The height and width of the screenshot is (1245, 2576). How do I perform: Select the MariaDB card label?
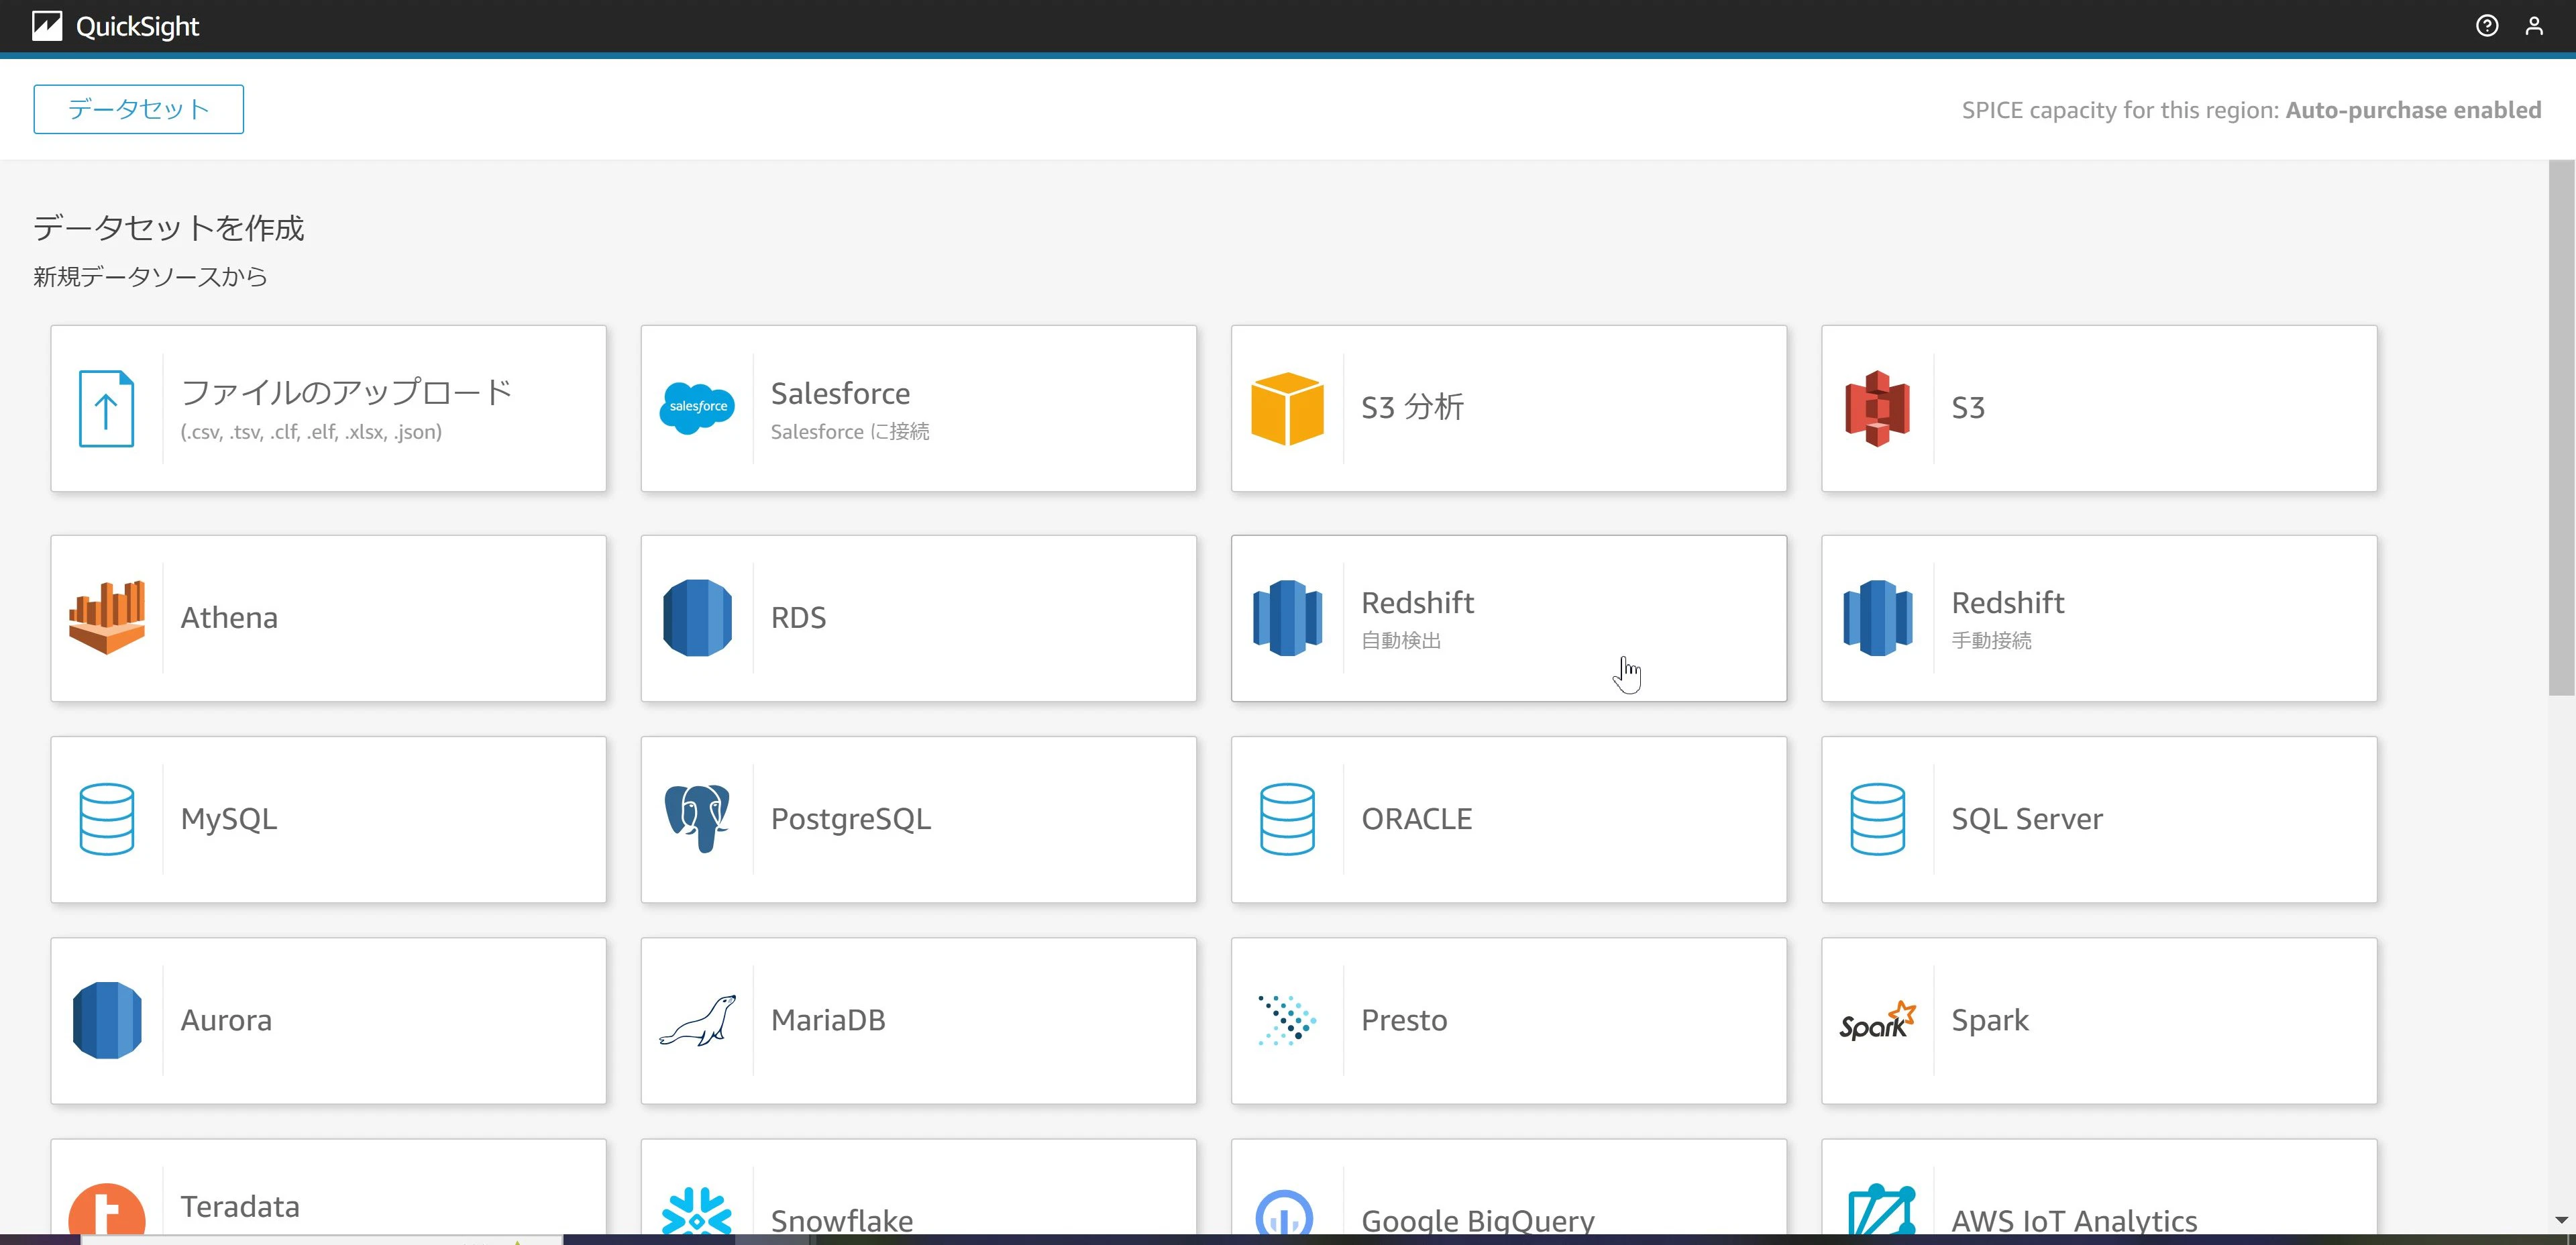coord(828,1020)
